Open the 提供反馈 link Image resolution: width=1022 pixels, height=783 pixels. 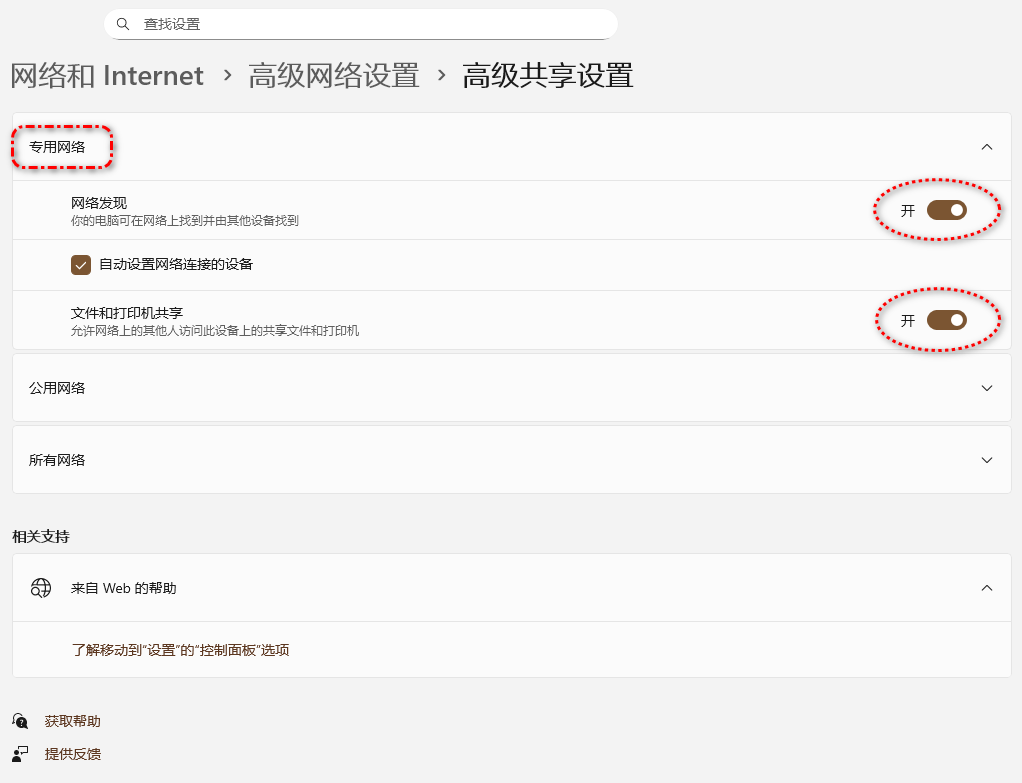[x=72, y=754]
